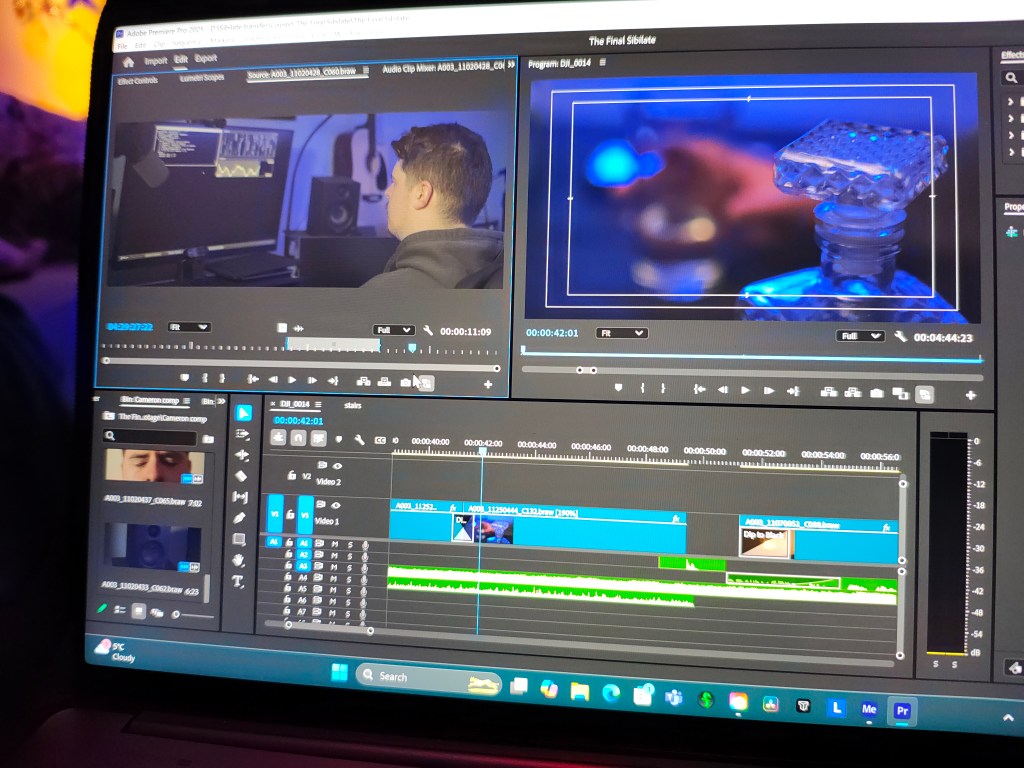The image size is (1024, 768).
Task: Open the Premiere Pro app in the taskbar
Action: 902,709
